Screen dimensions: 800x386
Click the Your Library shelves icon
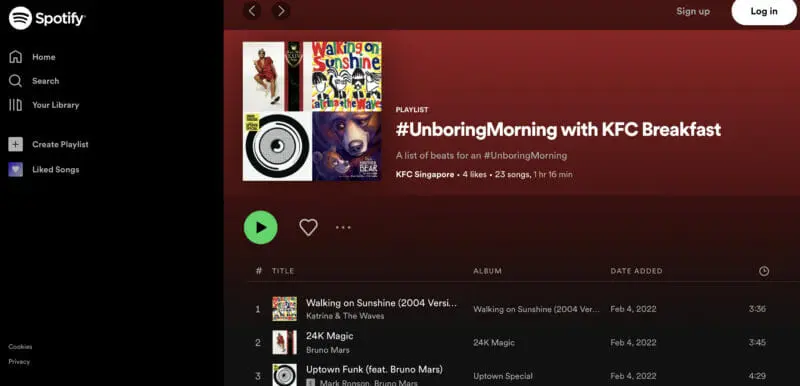point(15,105)
